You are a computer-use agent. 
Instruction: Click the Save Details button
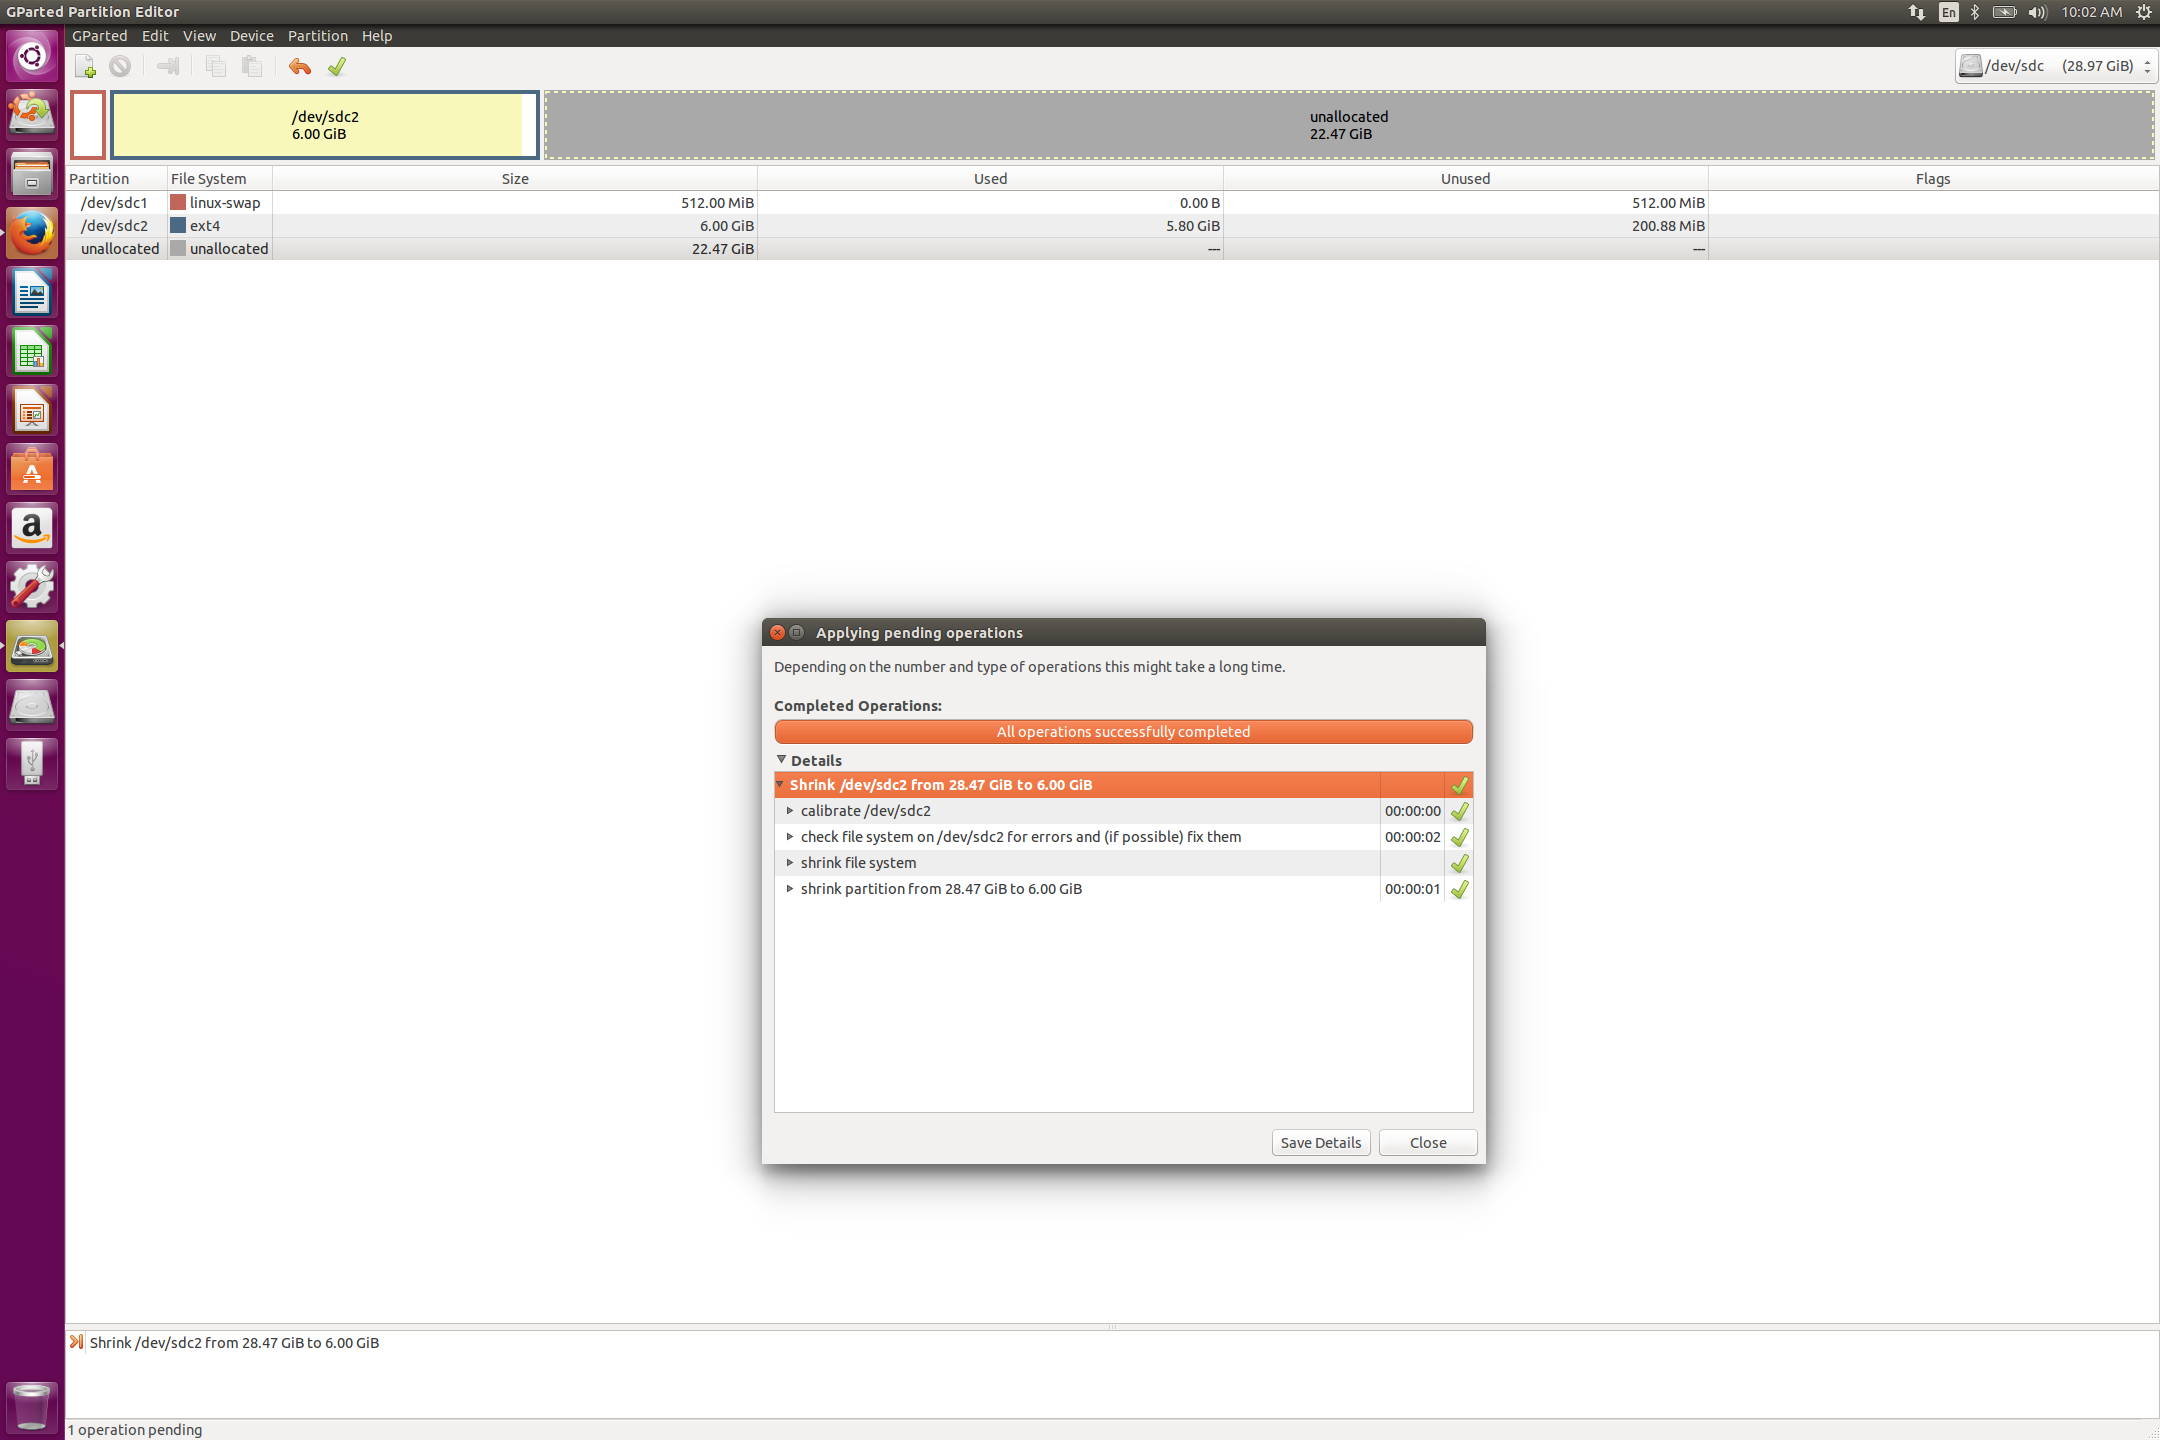1320,1143
